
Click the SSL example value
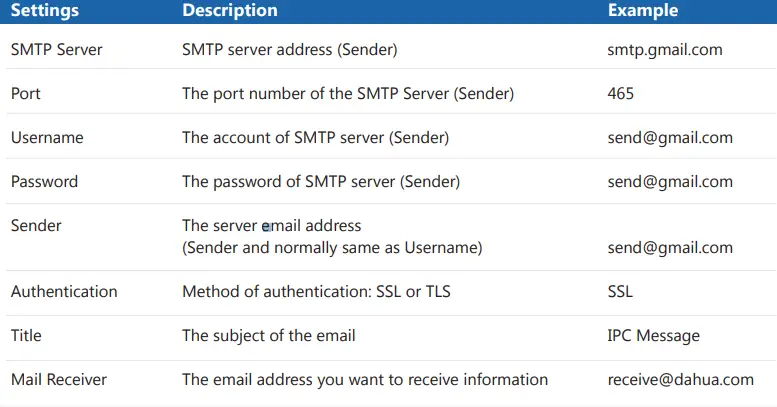tap(620, 292)
